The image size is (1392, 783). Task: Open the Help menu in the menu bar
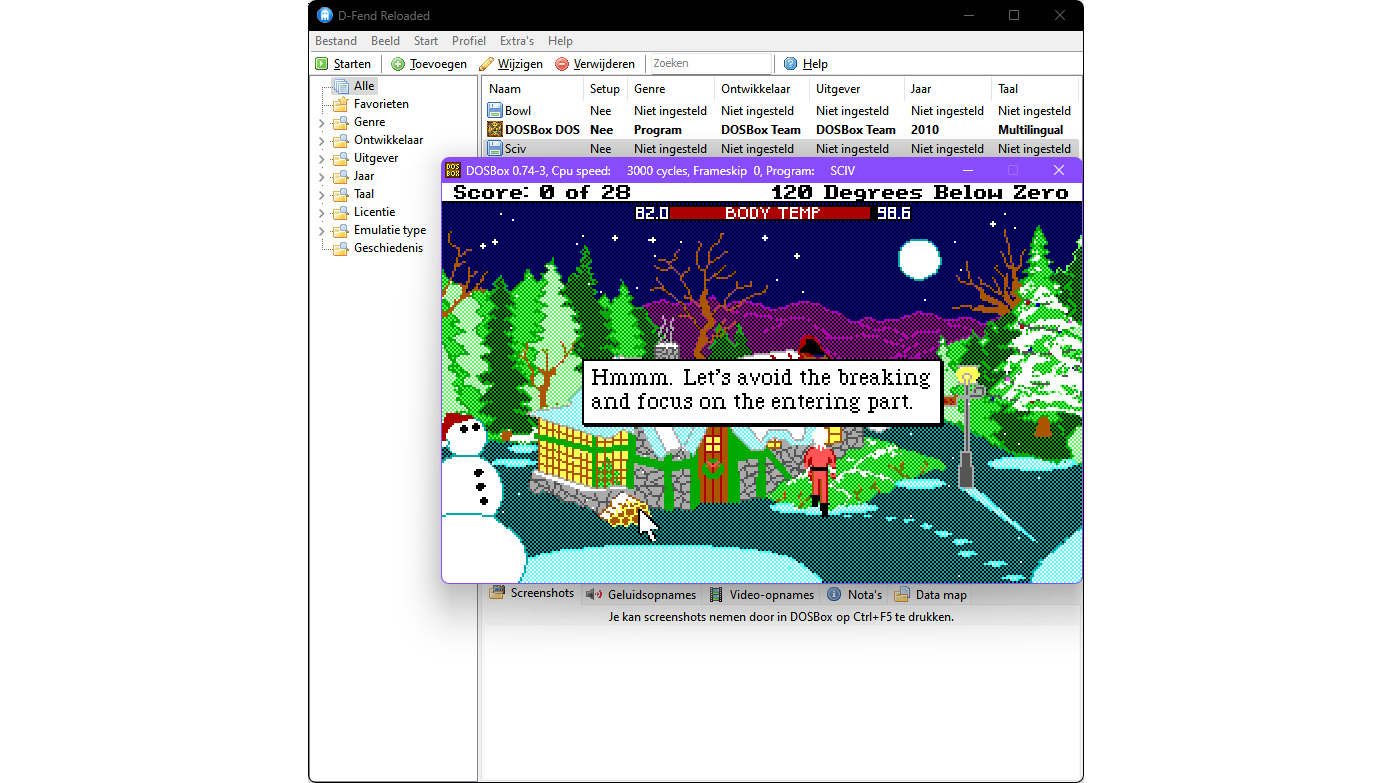click(560, 41)
